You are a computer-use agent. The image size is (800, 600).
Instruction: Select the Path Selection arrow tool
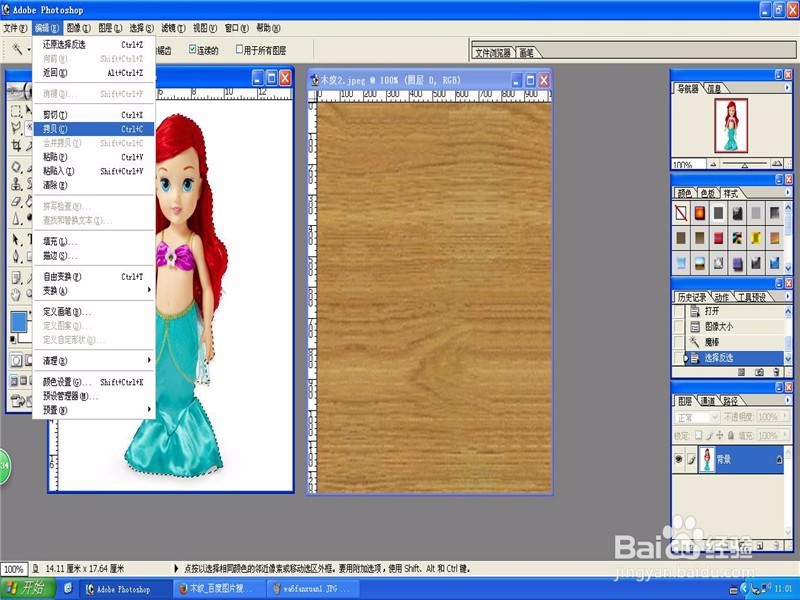tap(16, 239)
